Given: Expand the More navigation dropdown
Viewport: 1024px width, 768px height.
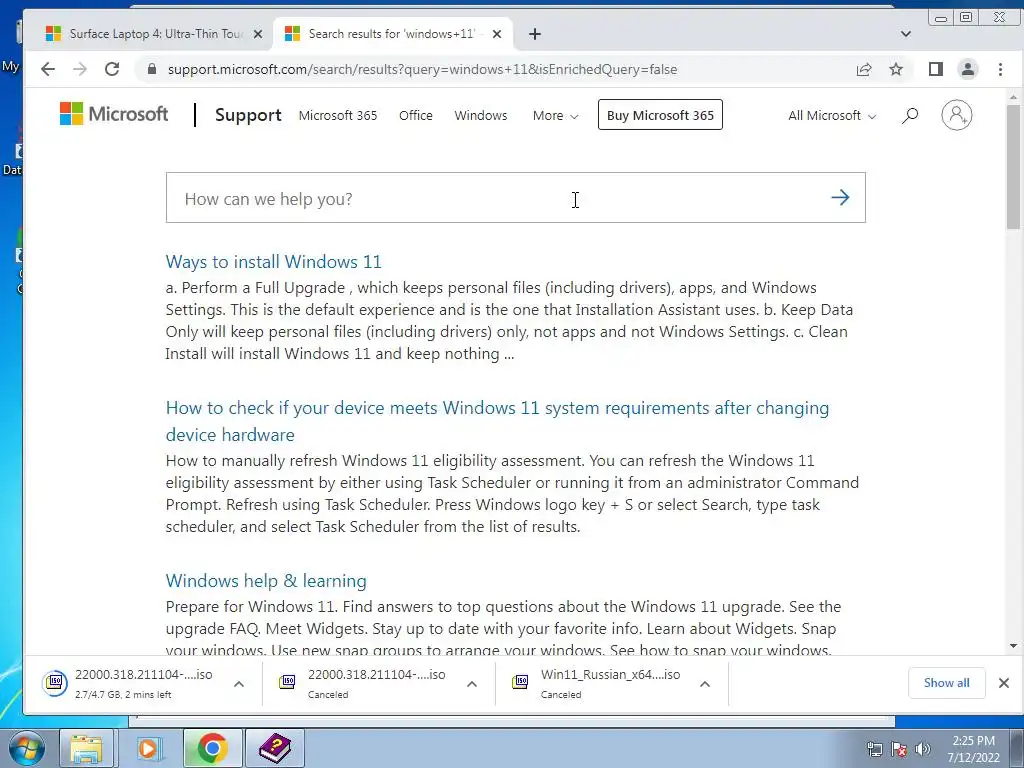Looking at the screenshot, I should click(x=555, y=116).
